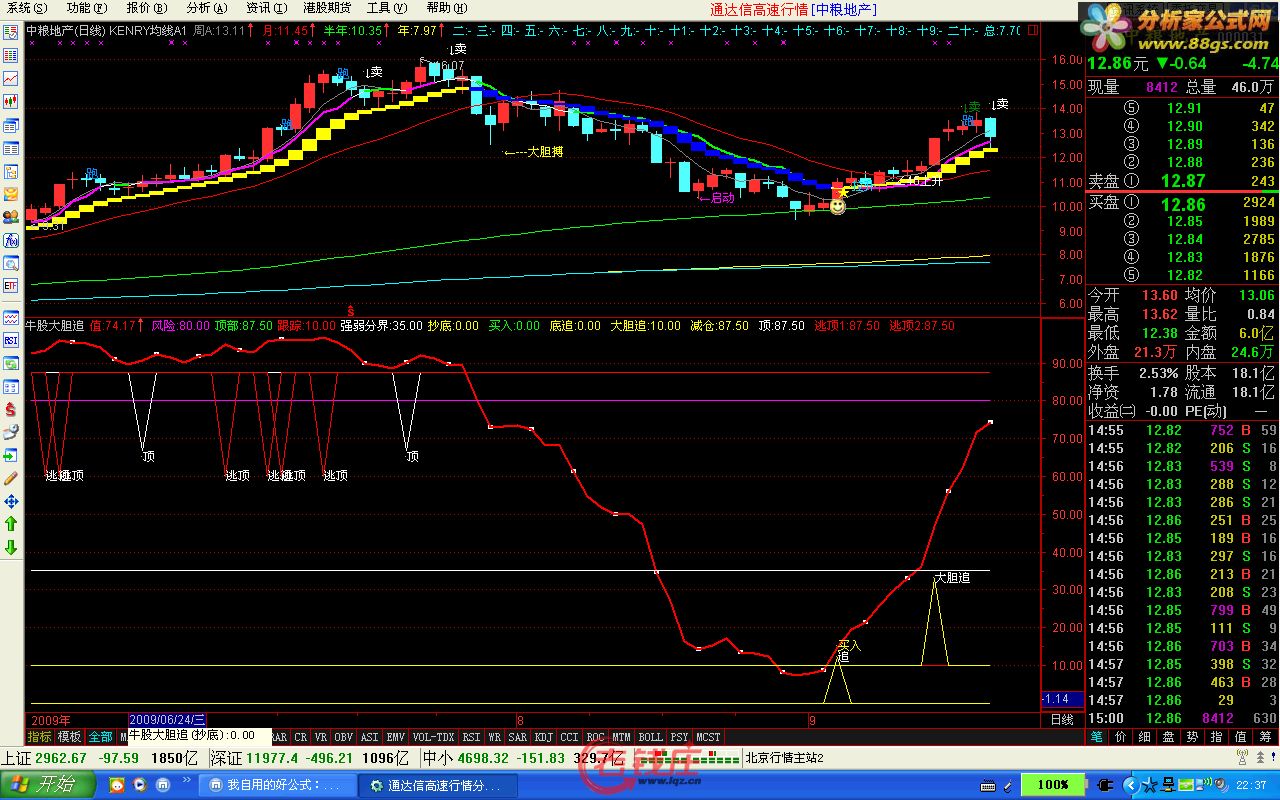Switch to 盘 tab in right panel
The height and width of the screenshot is (800, 1280).
click(1169, 736)
